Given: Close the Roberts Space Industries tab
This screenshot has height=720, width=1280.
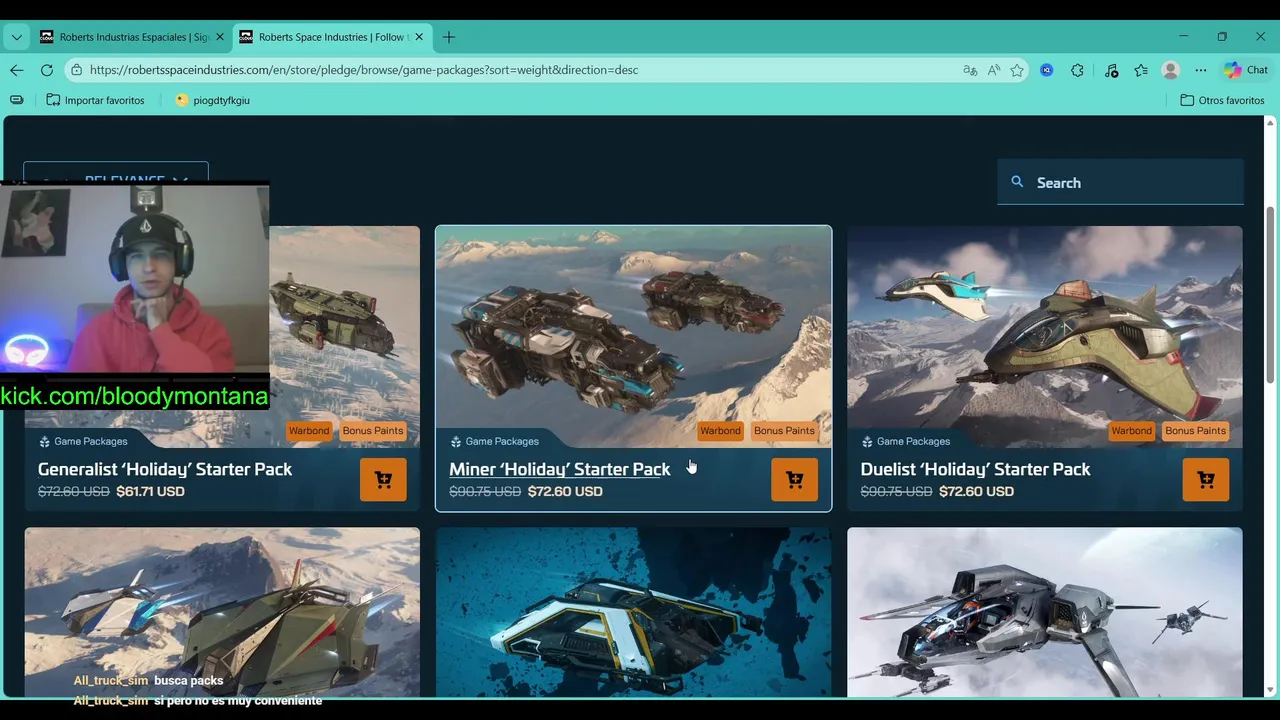Looking at the screenshot, I should 419,37.
